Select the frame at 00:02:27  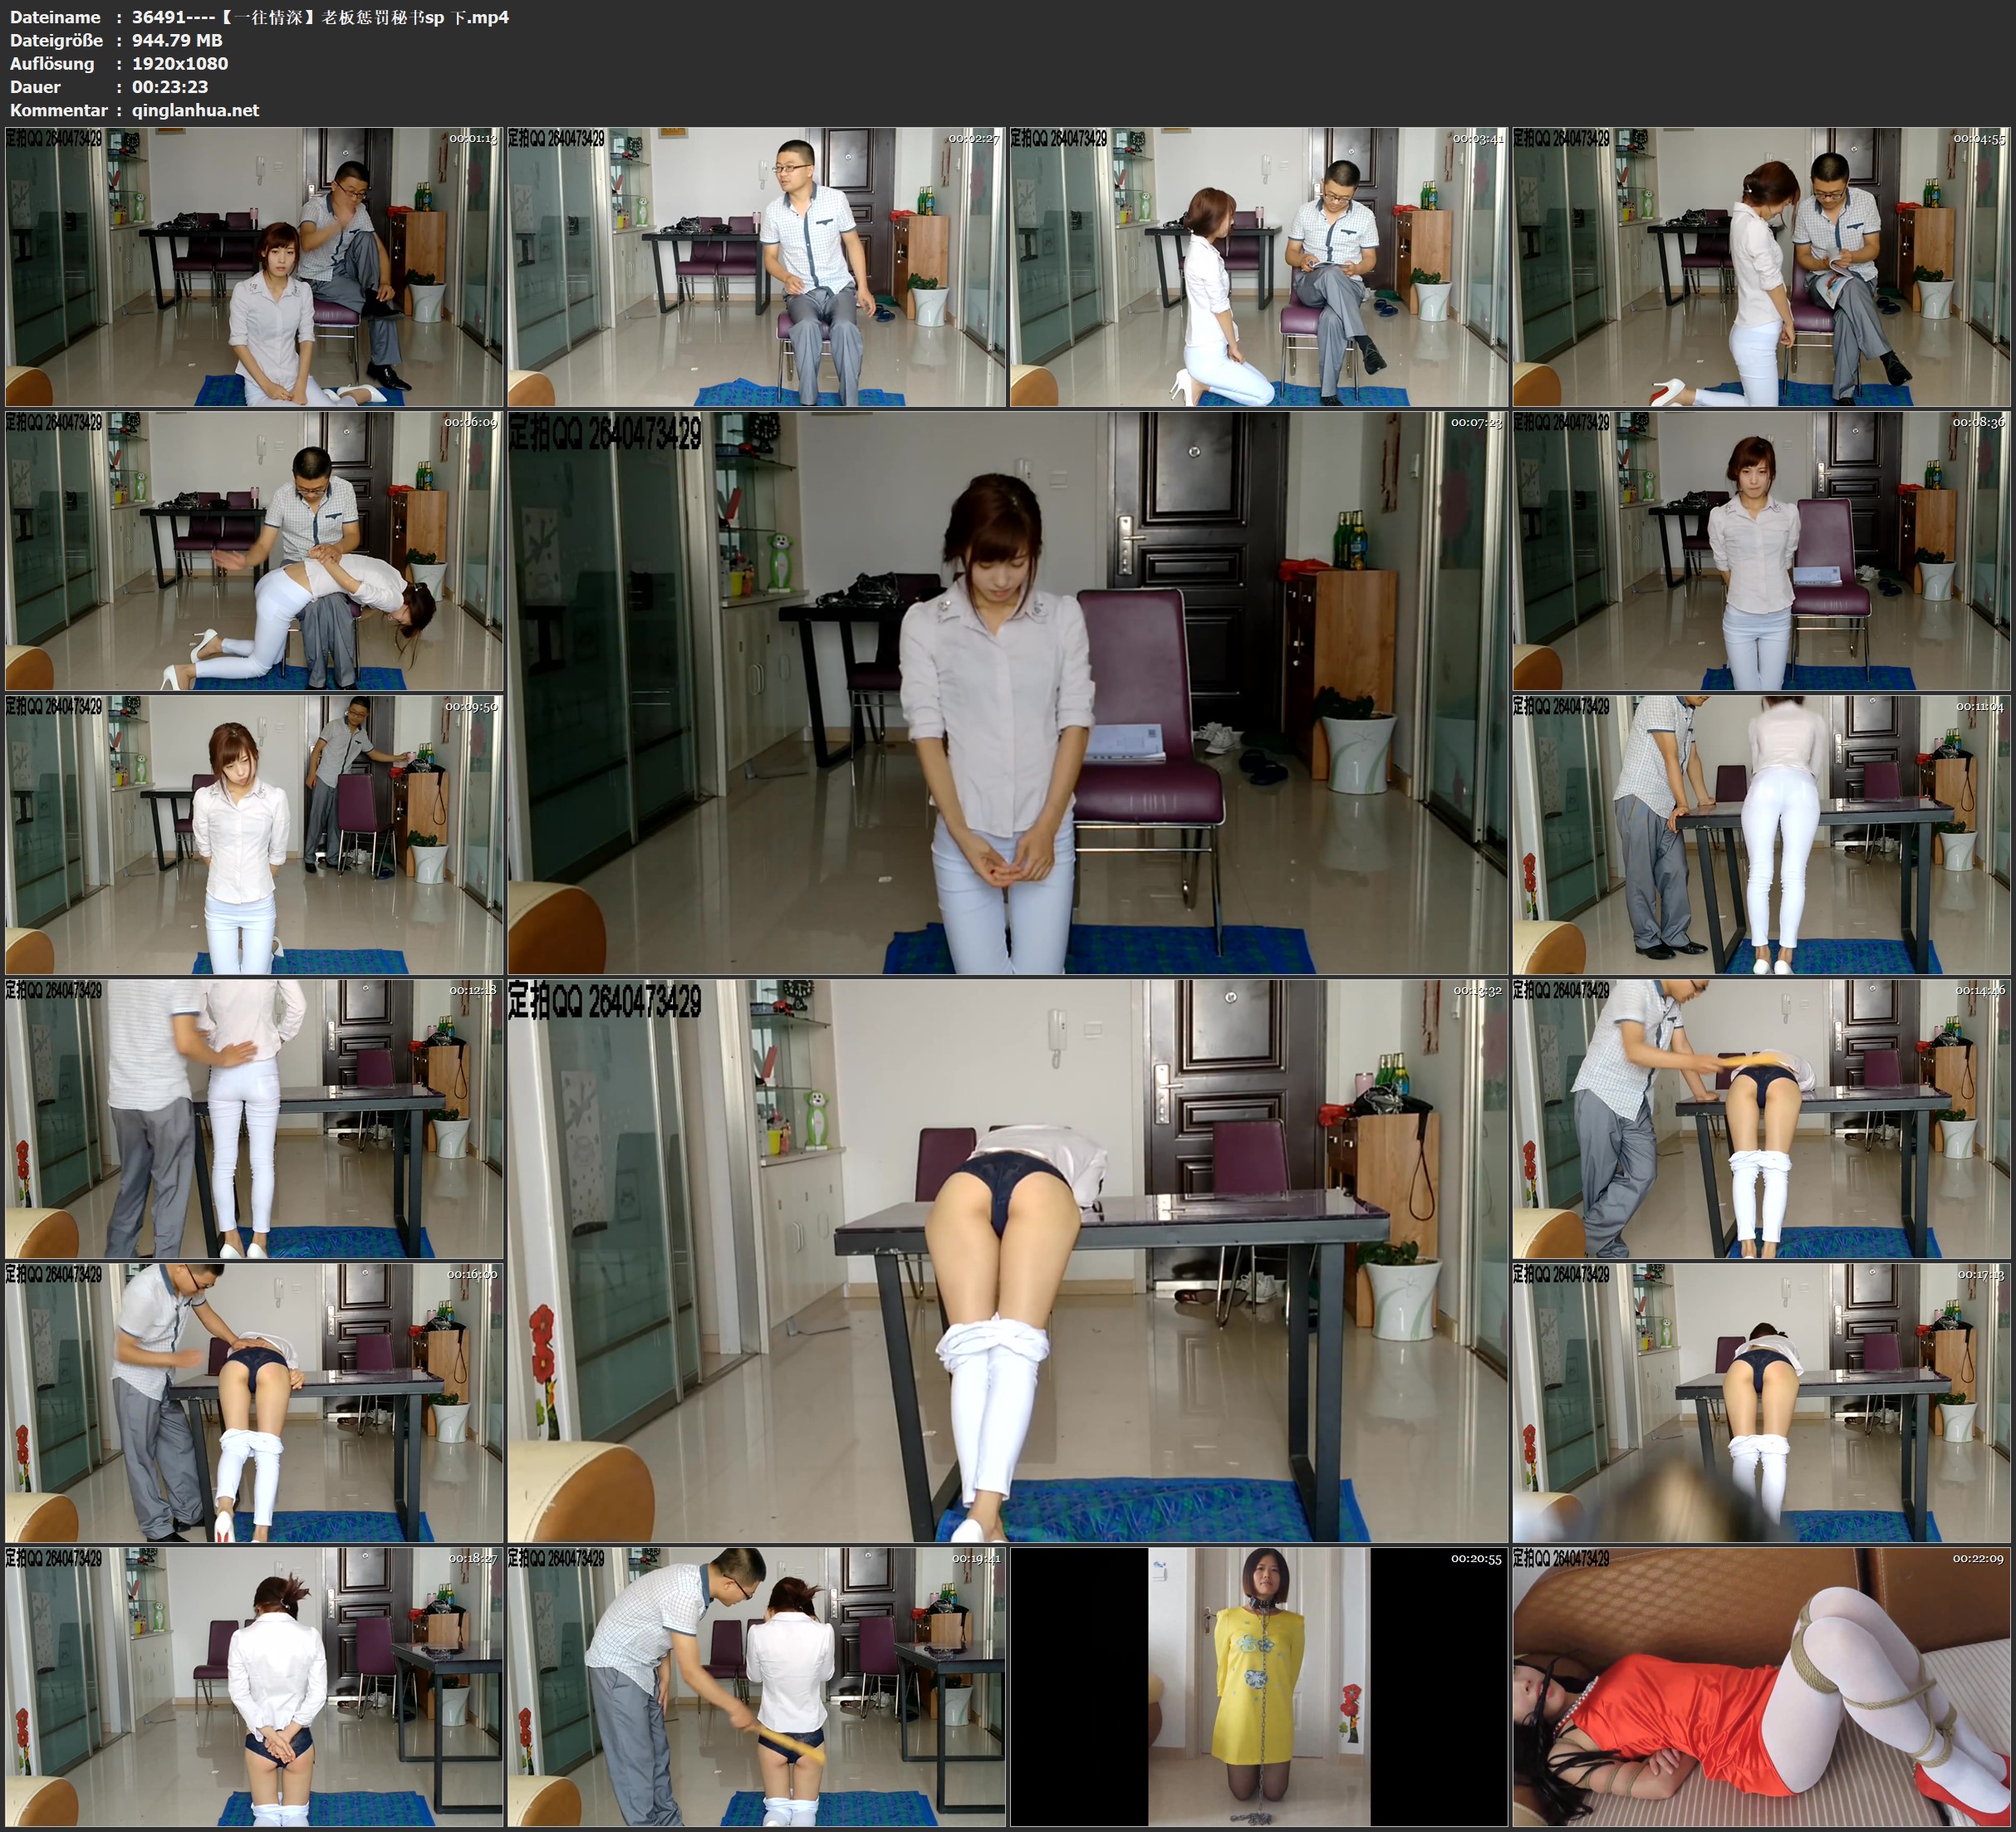point(756,266)
